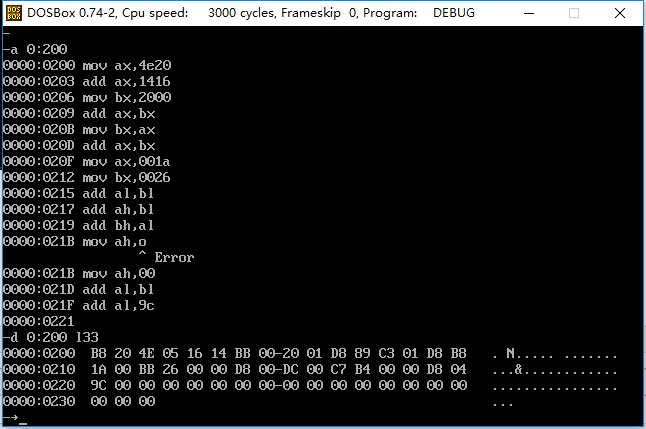
Task: Select line 'mov ax,4e20'
Action: [x=87, y=66]
